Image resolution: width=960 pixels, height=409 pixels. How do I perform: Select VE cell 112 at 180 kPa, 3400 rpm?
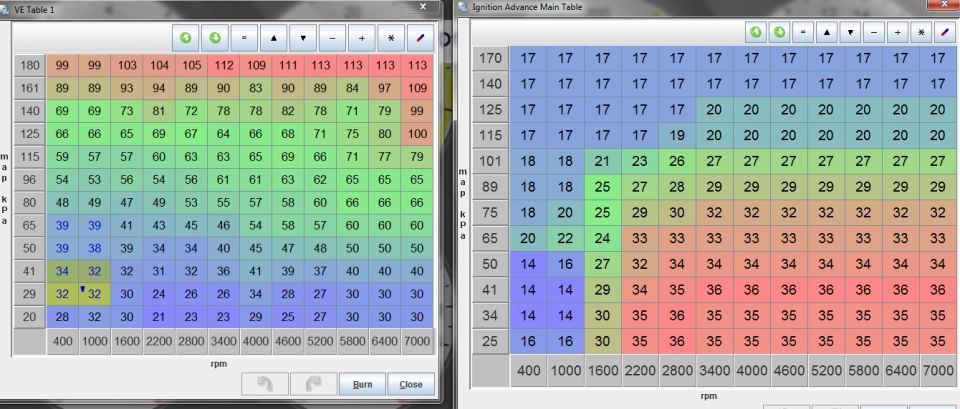coord(223,66)
